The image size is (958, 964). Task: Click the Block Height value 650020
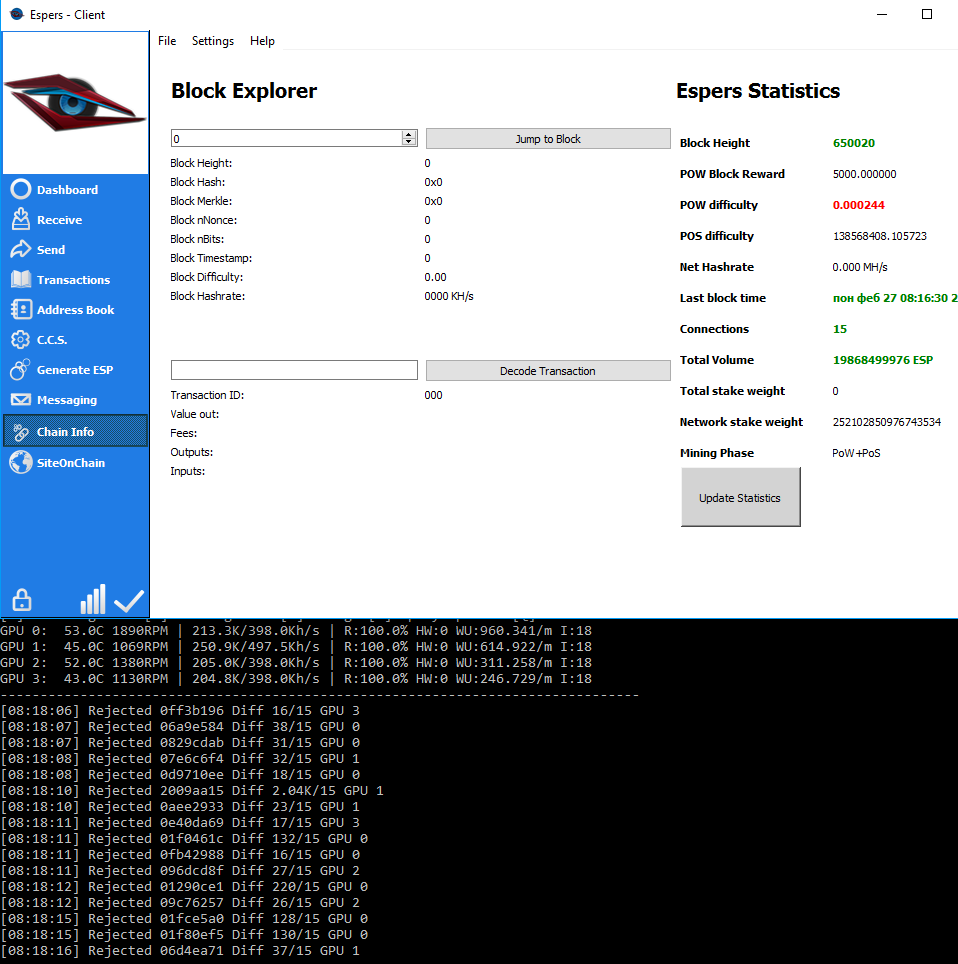click(853, 143)
